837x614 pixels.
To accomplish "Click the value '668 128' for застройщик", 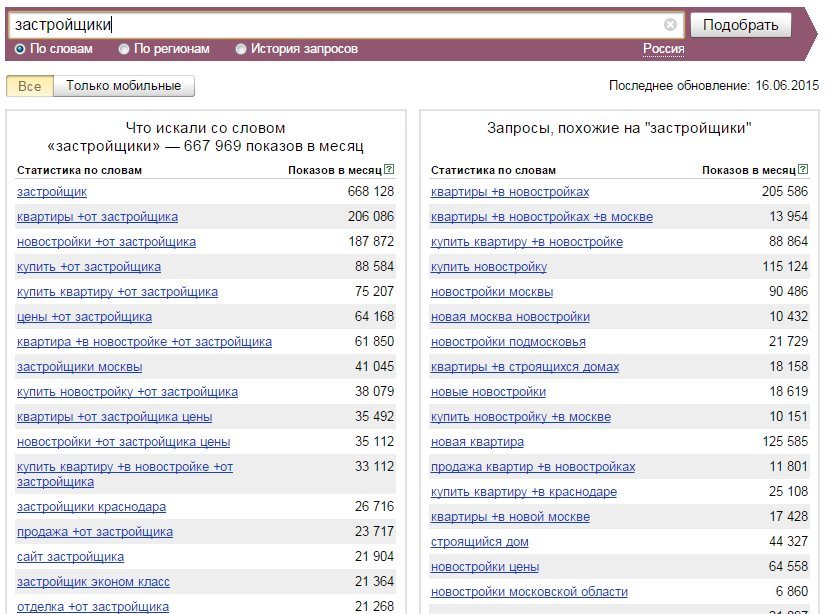I will [x=370, y=191].
